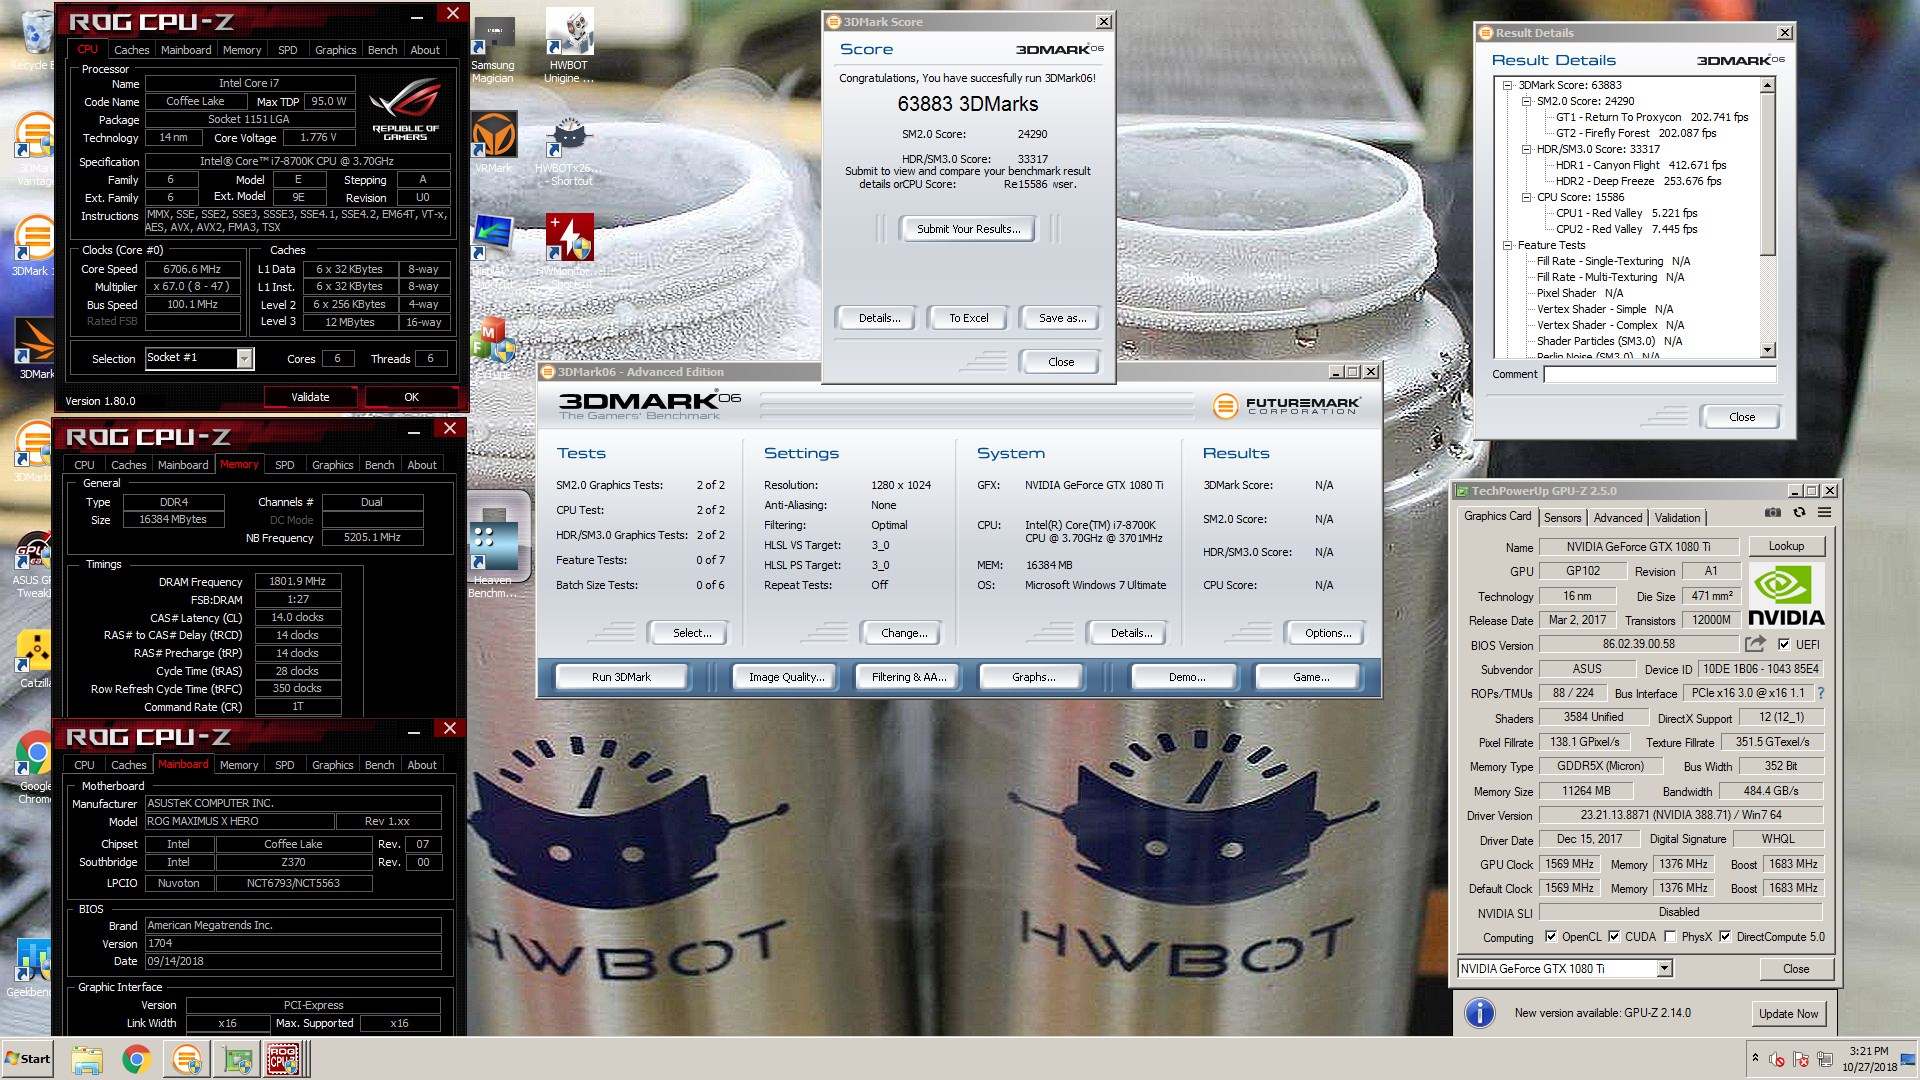Click the Bus Interface question mark icon
This screenshot has height=1080, width=1920.
coord(1820,693)
